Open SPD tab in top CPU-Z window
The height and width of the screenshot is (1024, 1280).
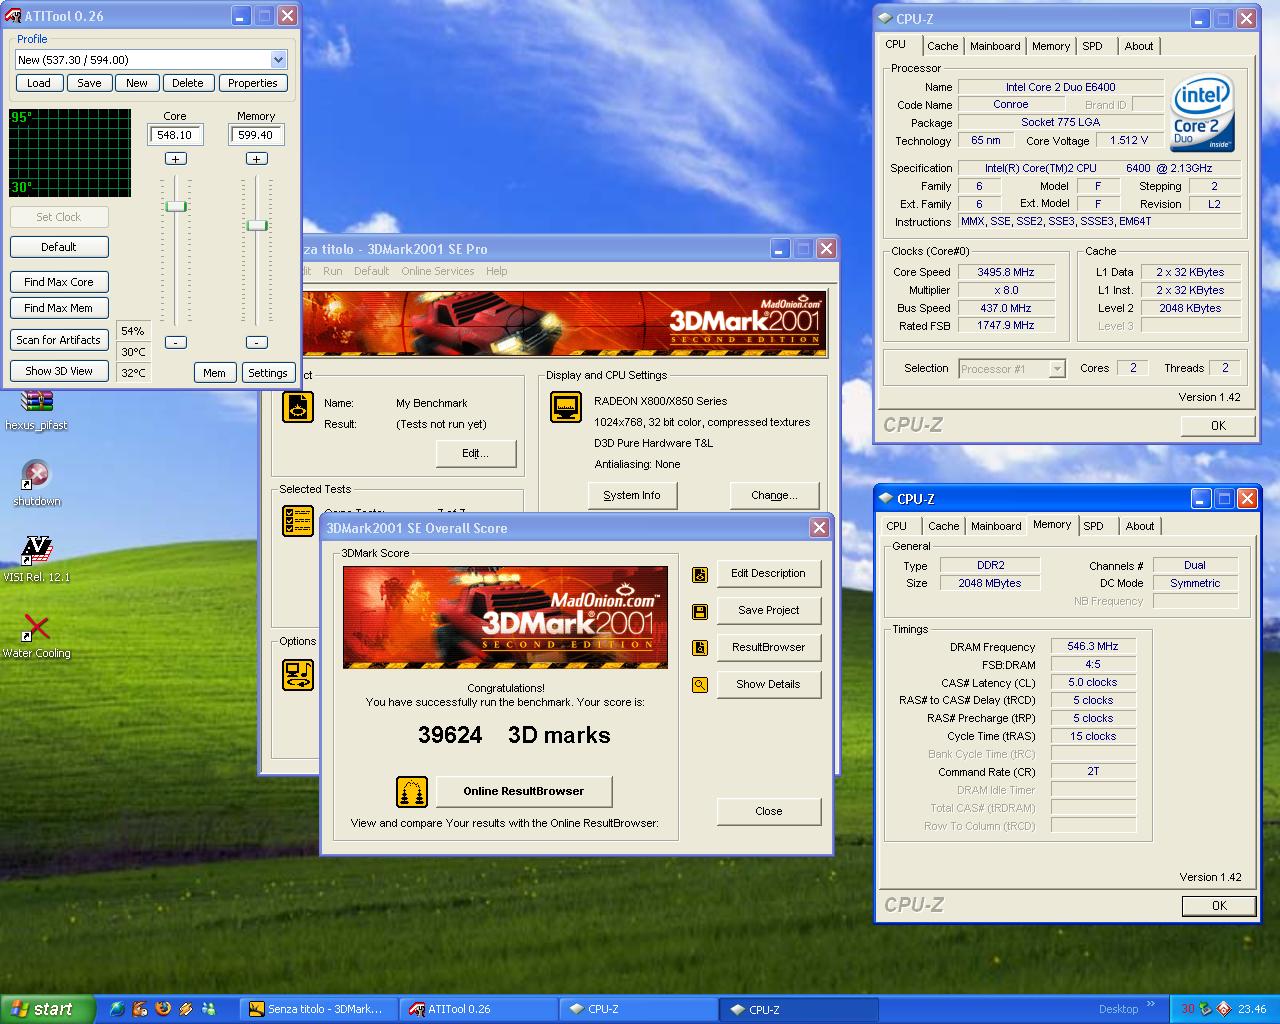coord(1092,46)
